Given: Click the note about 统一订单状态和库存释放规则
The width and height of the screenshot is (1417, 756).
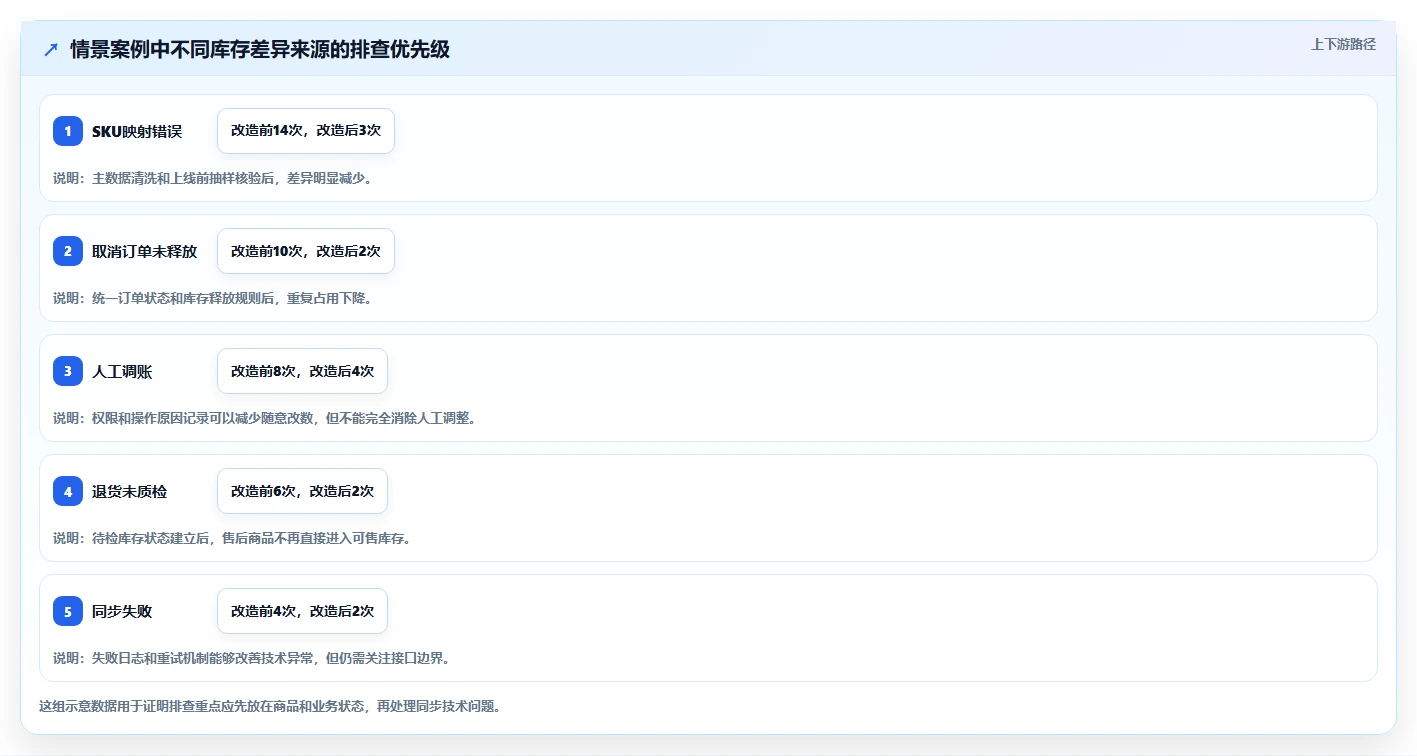Looking at the screenshot, I should coord(213,298).
